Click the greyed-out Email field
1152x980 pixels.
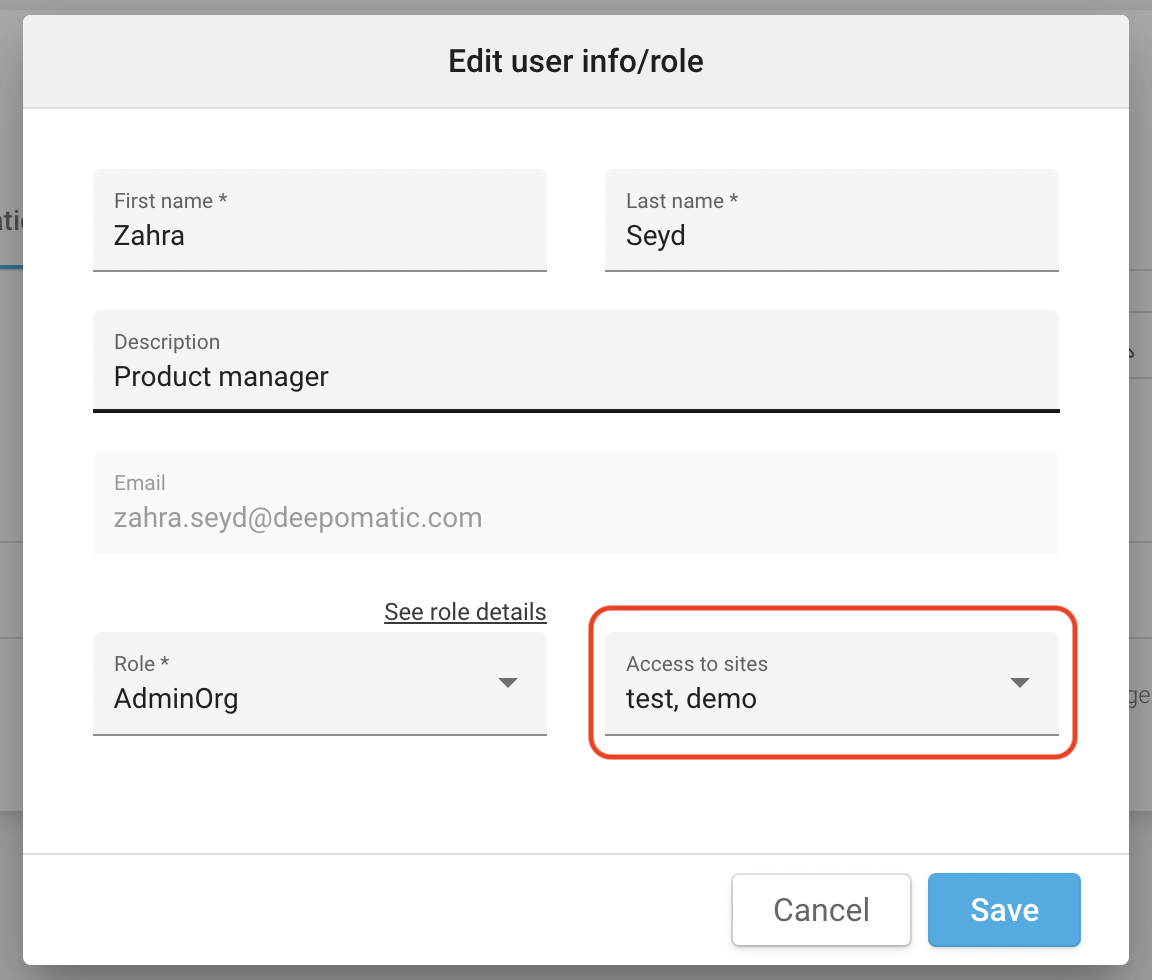point(575,503)
